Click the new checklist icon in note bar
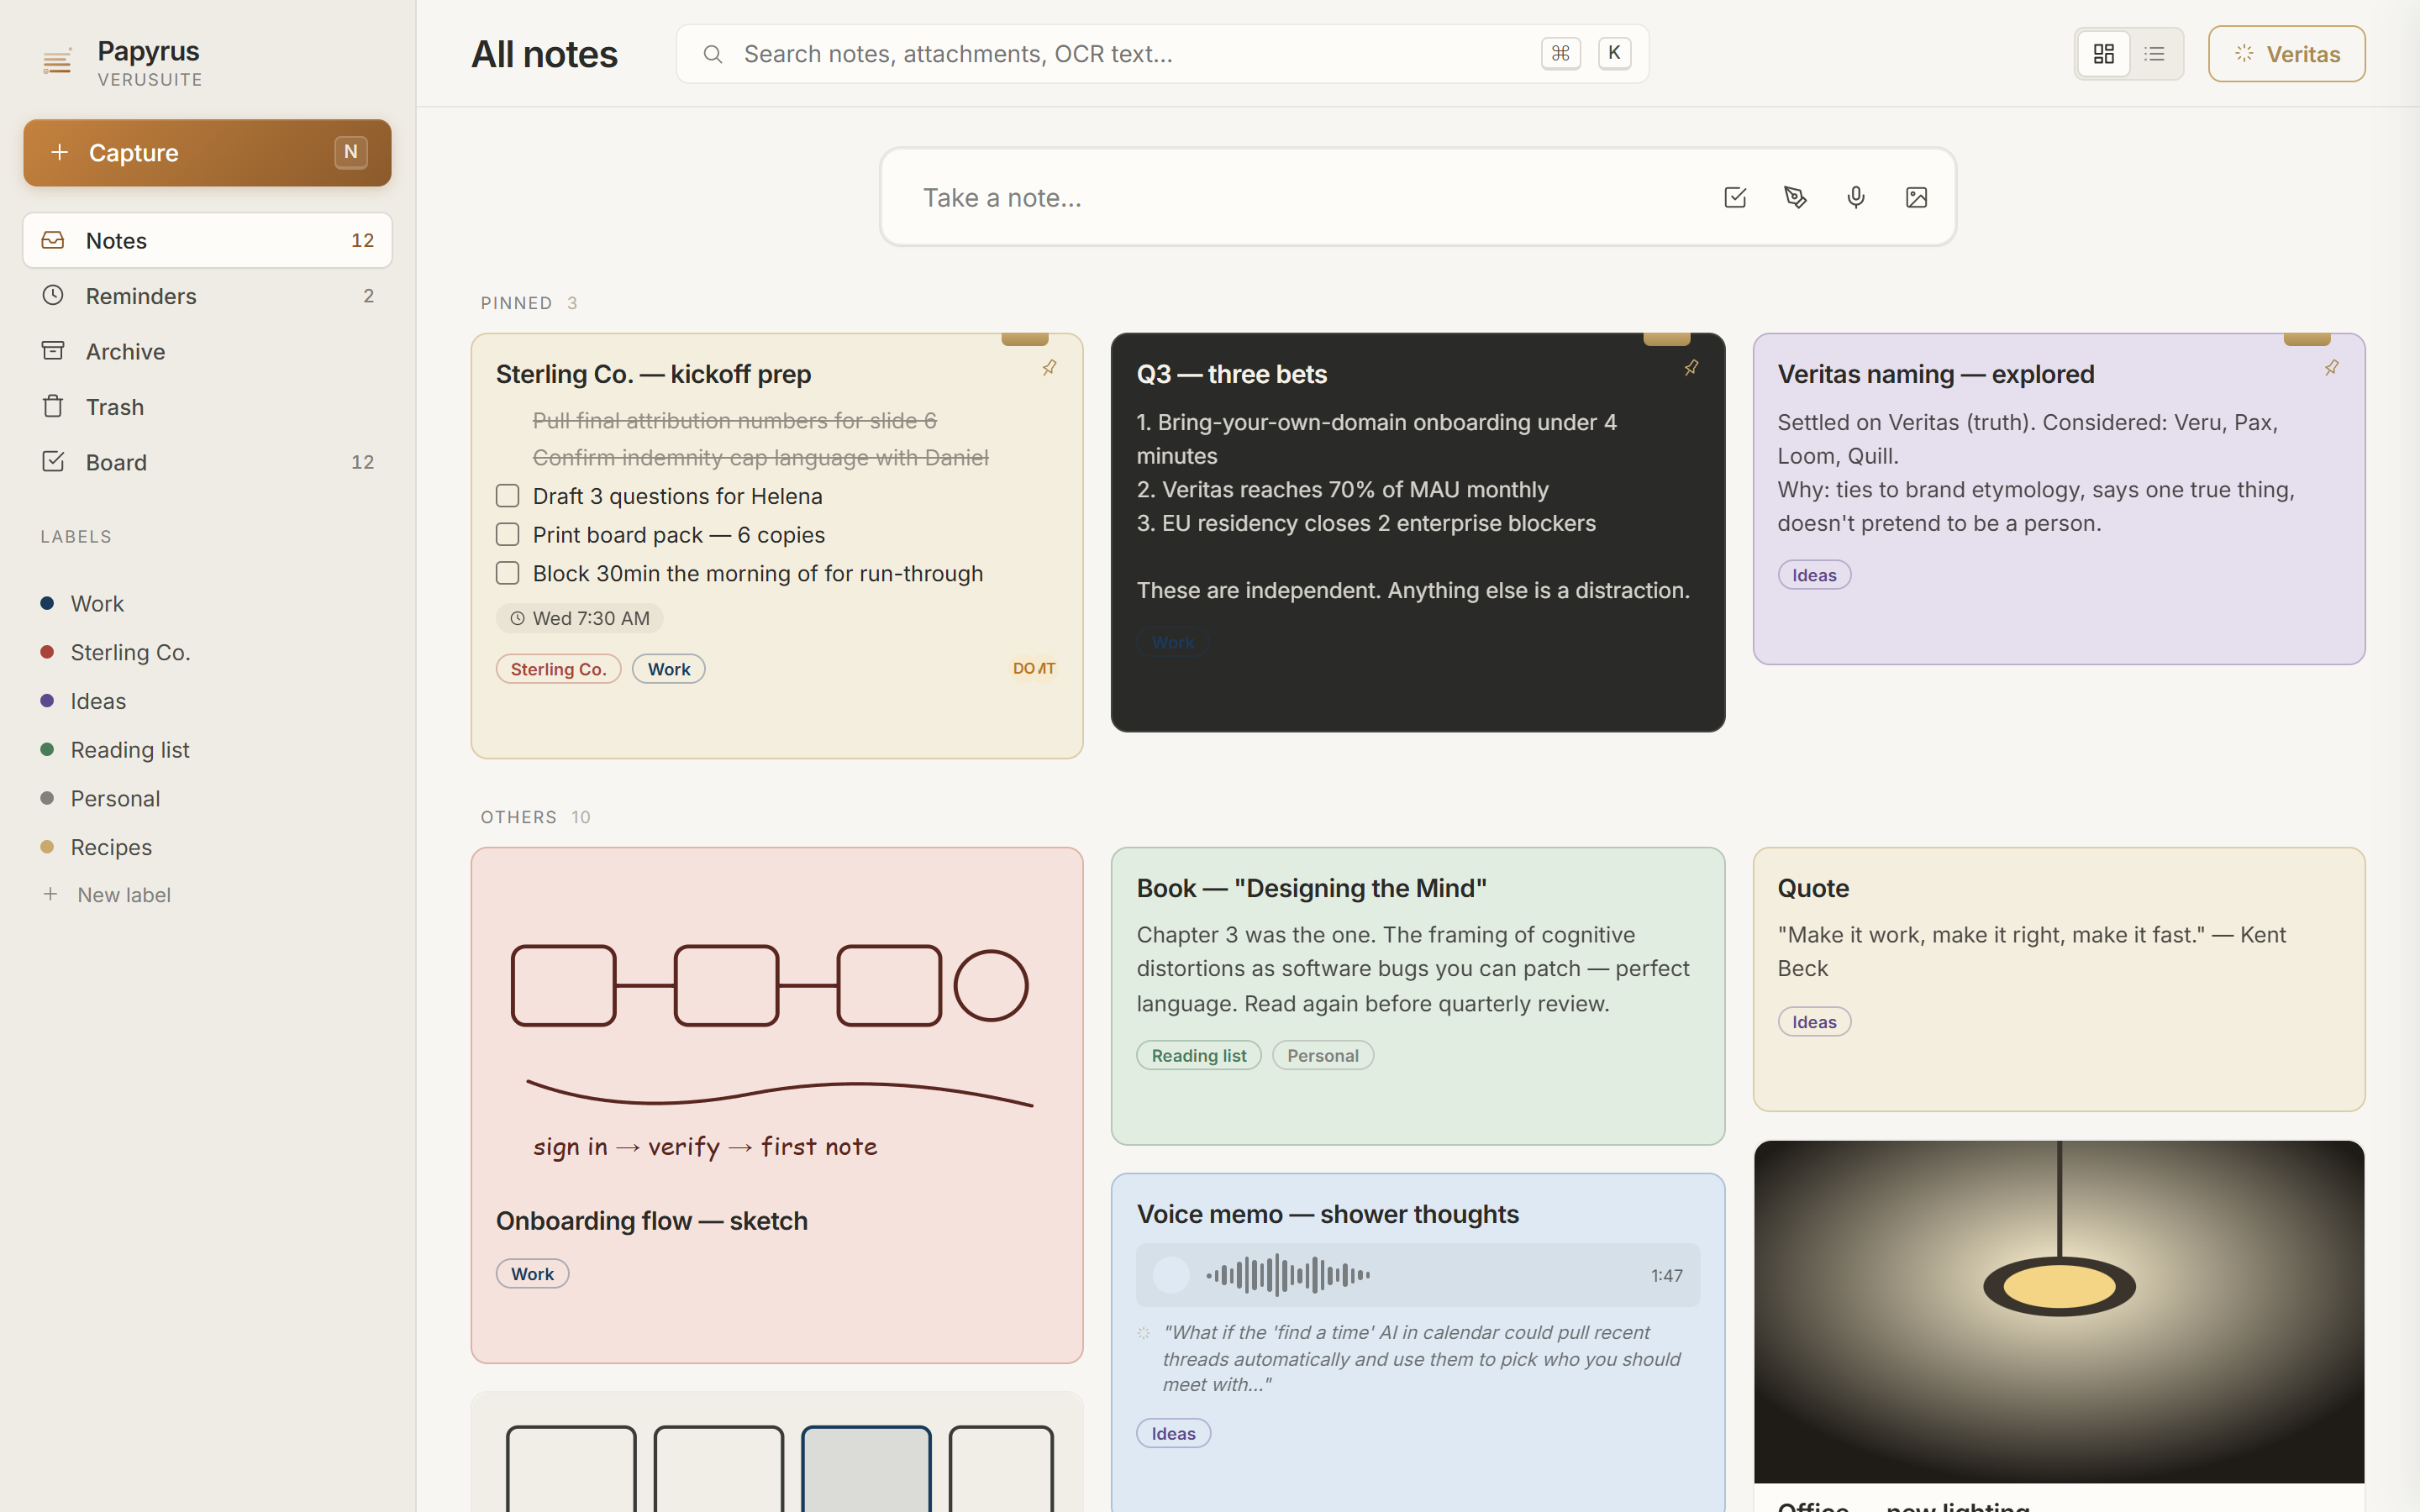2420x1512 pixels. pyautogui.click(x=1735, y=197)
